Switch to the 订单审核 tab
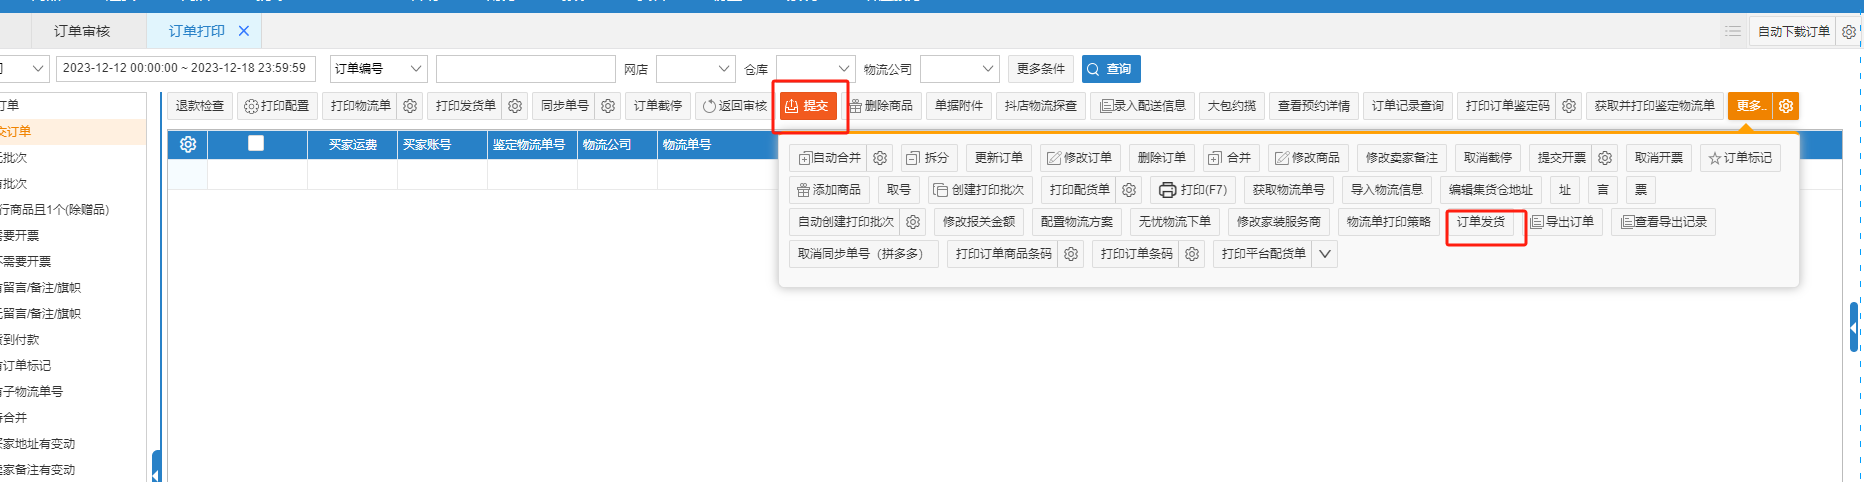Viewport: 1864px width, 482px height. coord(82,32)
